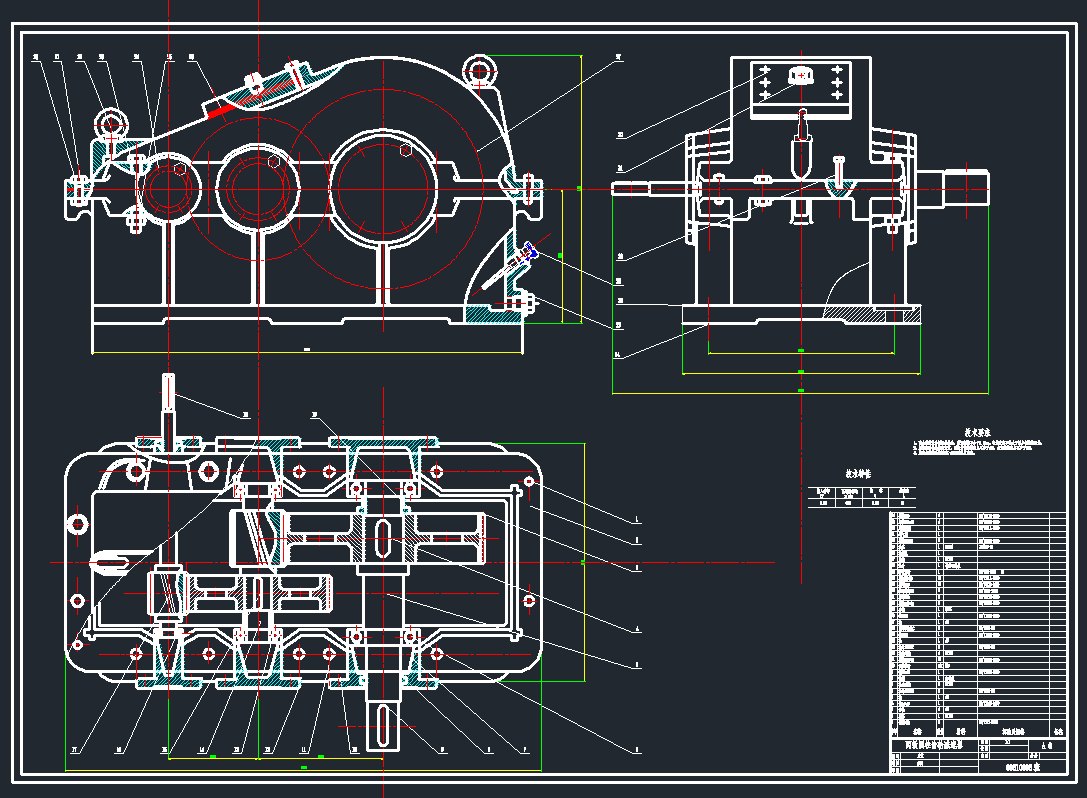Select the blue oil dipstick in front view
This screenshot has height=798, width=1087.
coord(530,251)
